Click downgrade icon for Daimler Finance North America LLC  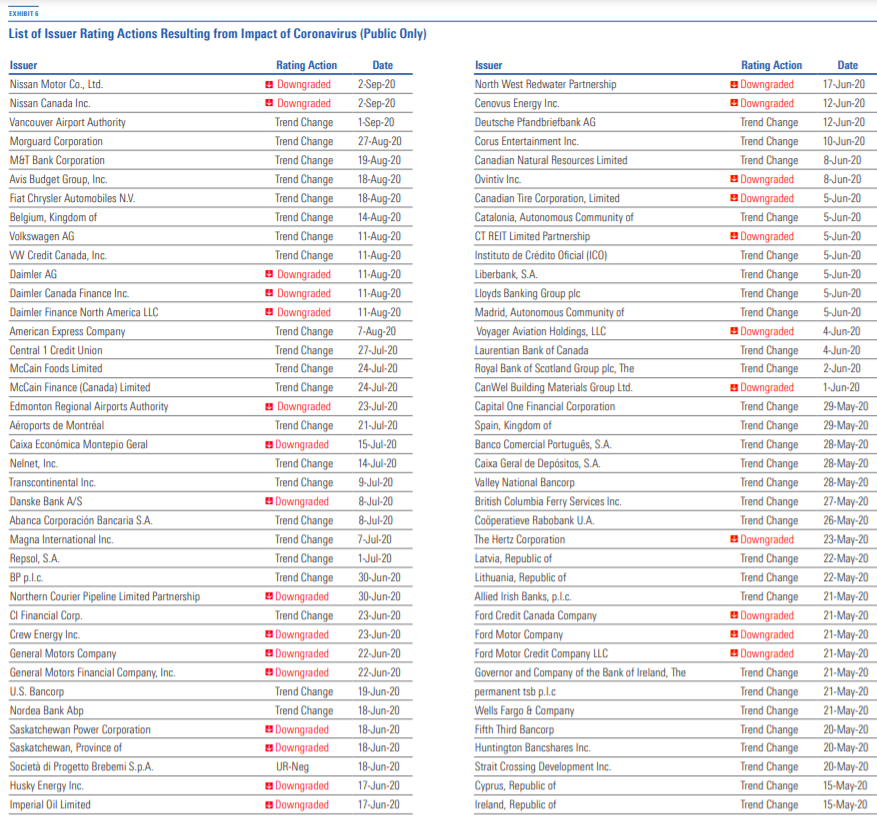click(269, 312)
